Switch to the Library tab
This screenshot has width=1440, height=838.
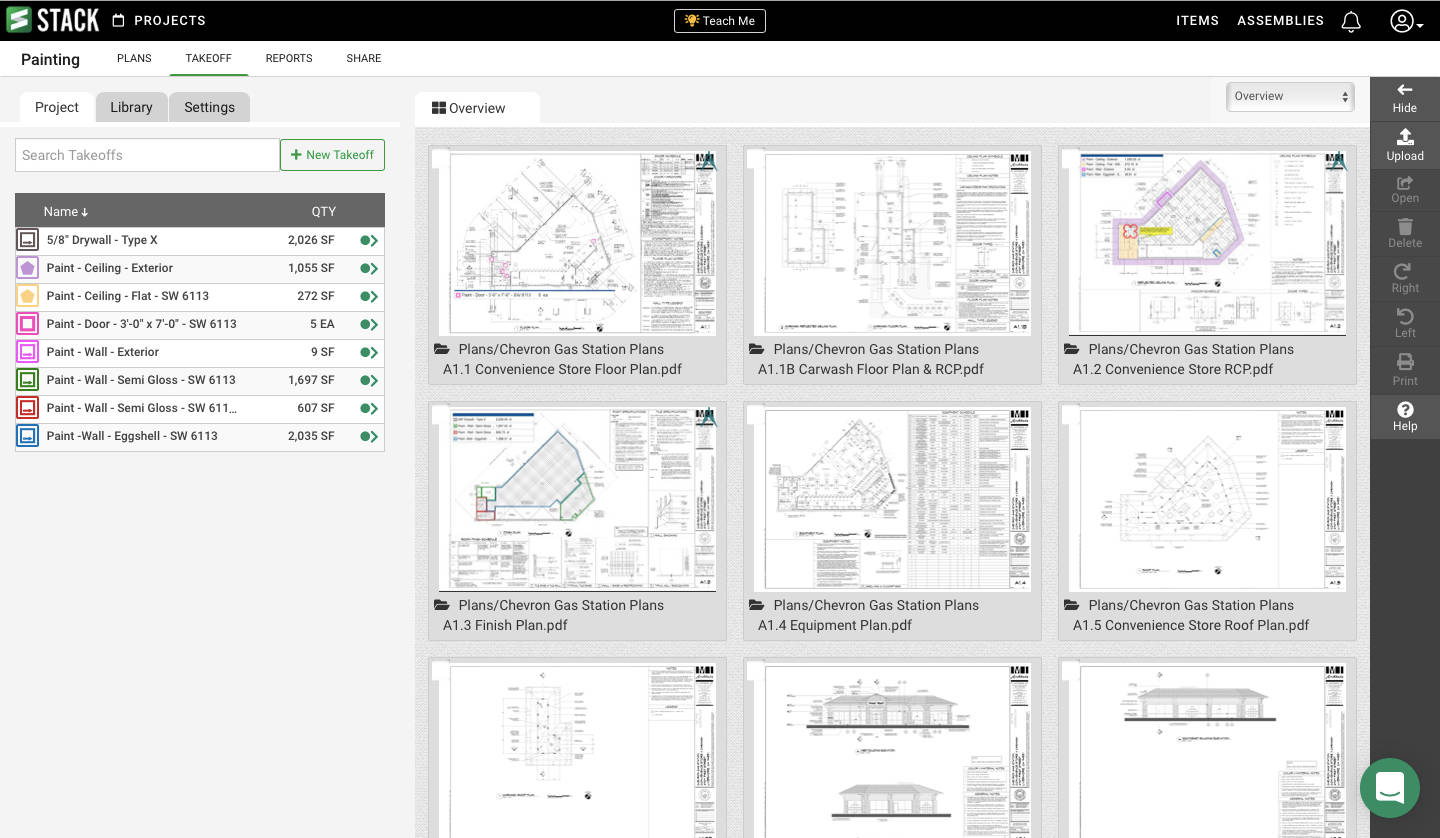click(131, 107)
